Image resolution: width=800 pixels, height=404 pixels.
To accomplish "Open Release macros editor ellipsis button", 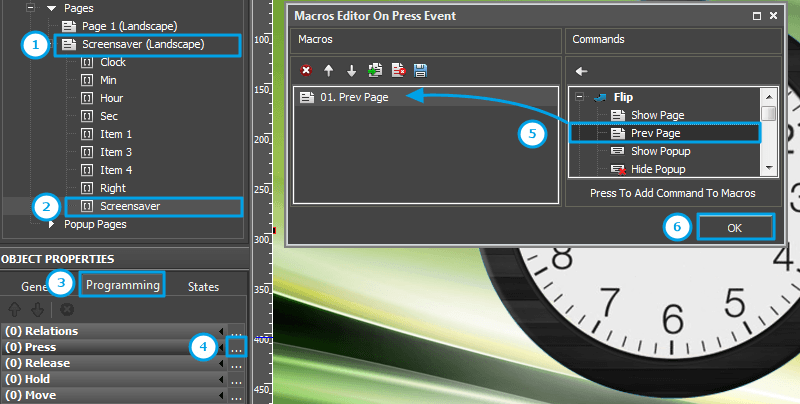I will pos(236,363).
